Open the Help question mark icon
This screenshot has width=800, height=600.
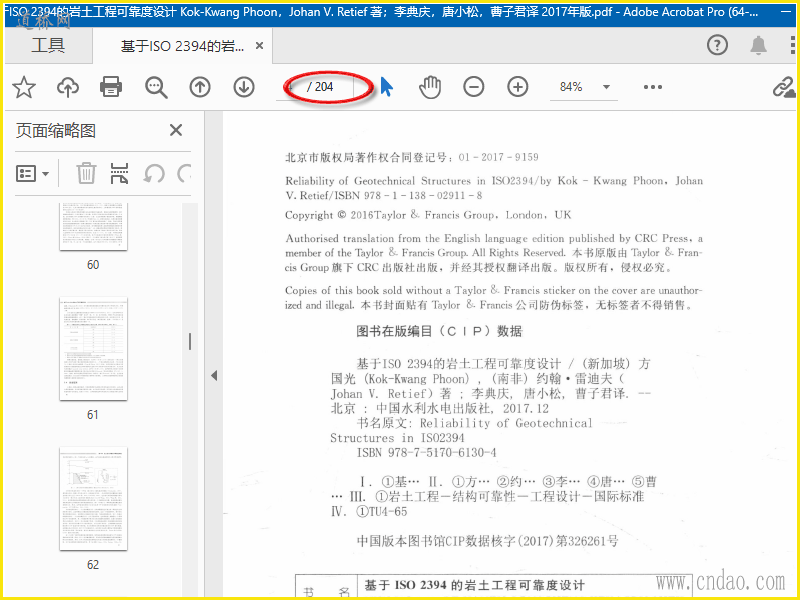[717, 45]
